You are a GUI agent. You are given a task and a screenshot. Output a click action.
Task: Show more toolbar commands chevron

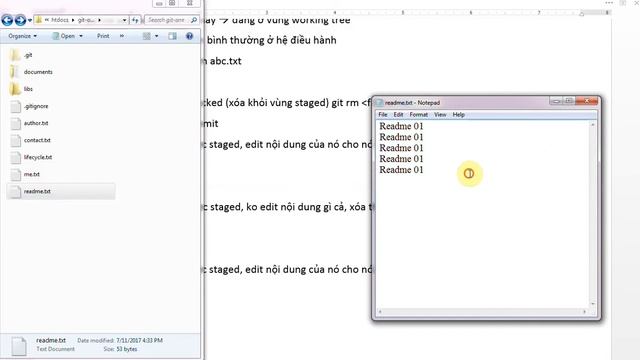(x=122, y=36)
